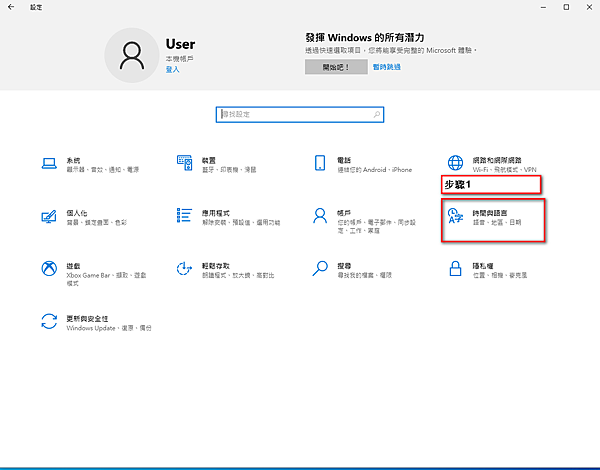Open the 帳戶 (Accounts) person icon

[x=320, y=215]
